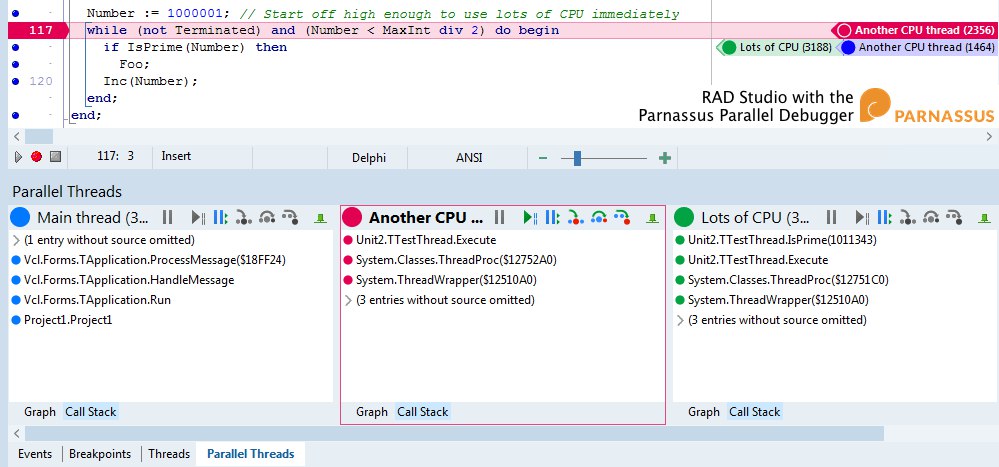Show Call Stack for Another CPU thread
999x467 pixels.
pyautogui.click(x=422, y=412)
